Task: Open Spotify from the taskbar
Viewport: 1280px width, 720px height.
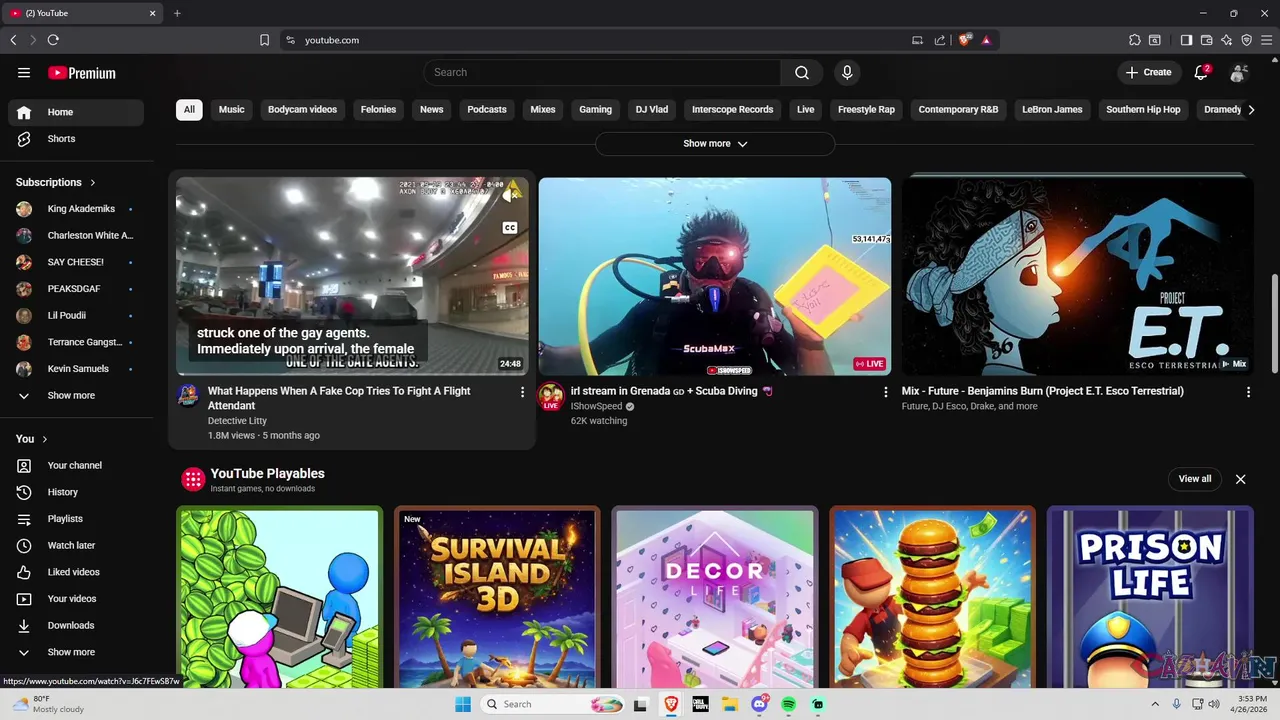Action: (788, 704)
